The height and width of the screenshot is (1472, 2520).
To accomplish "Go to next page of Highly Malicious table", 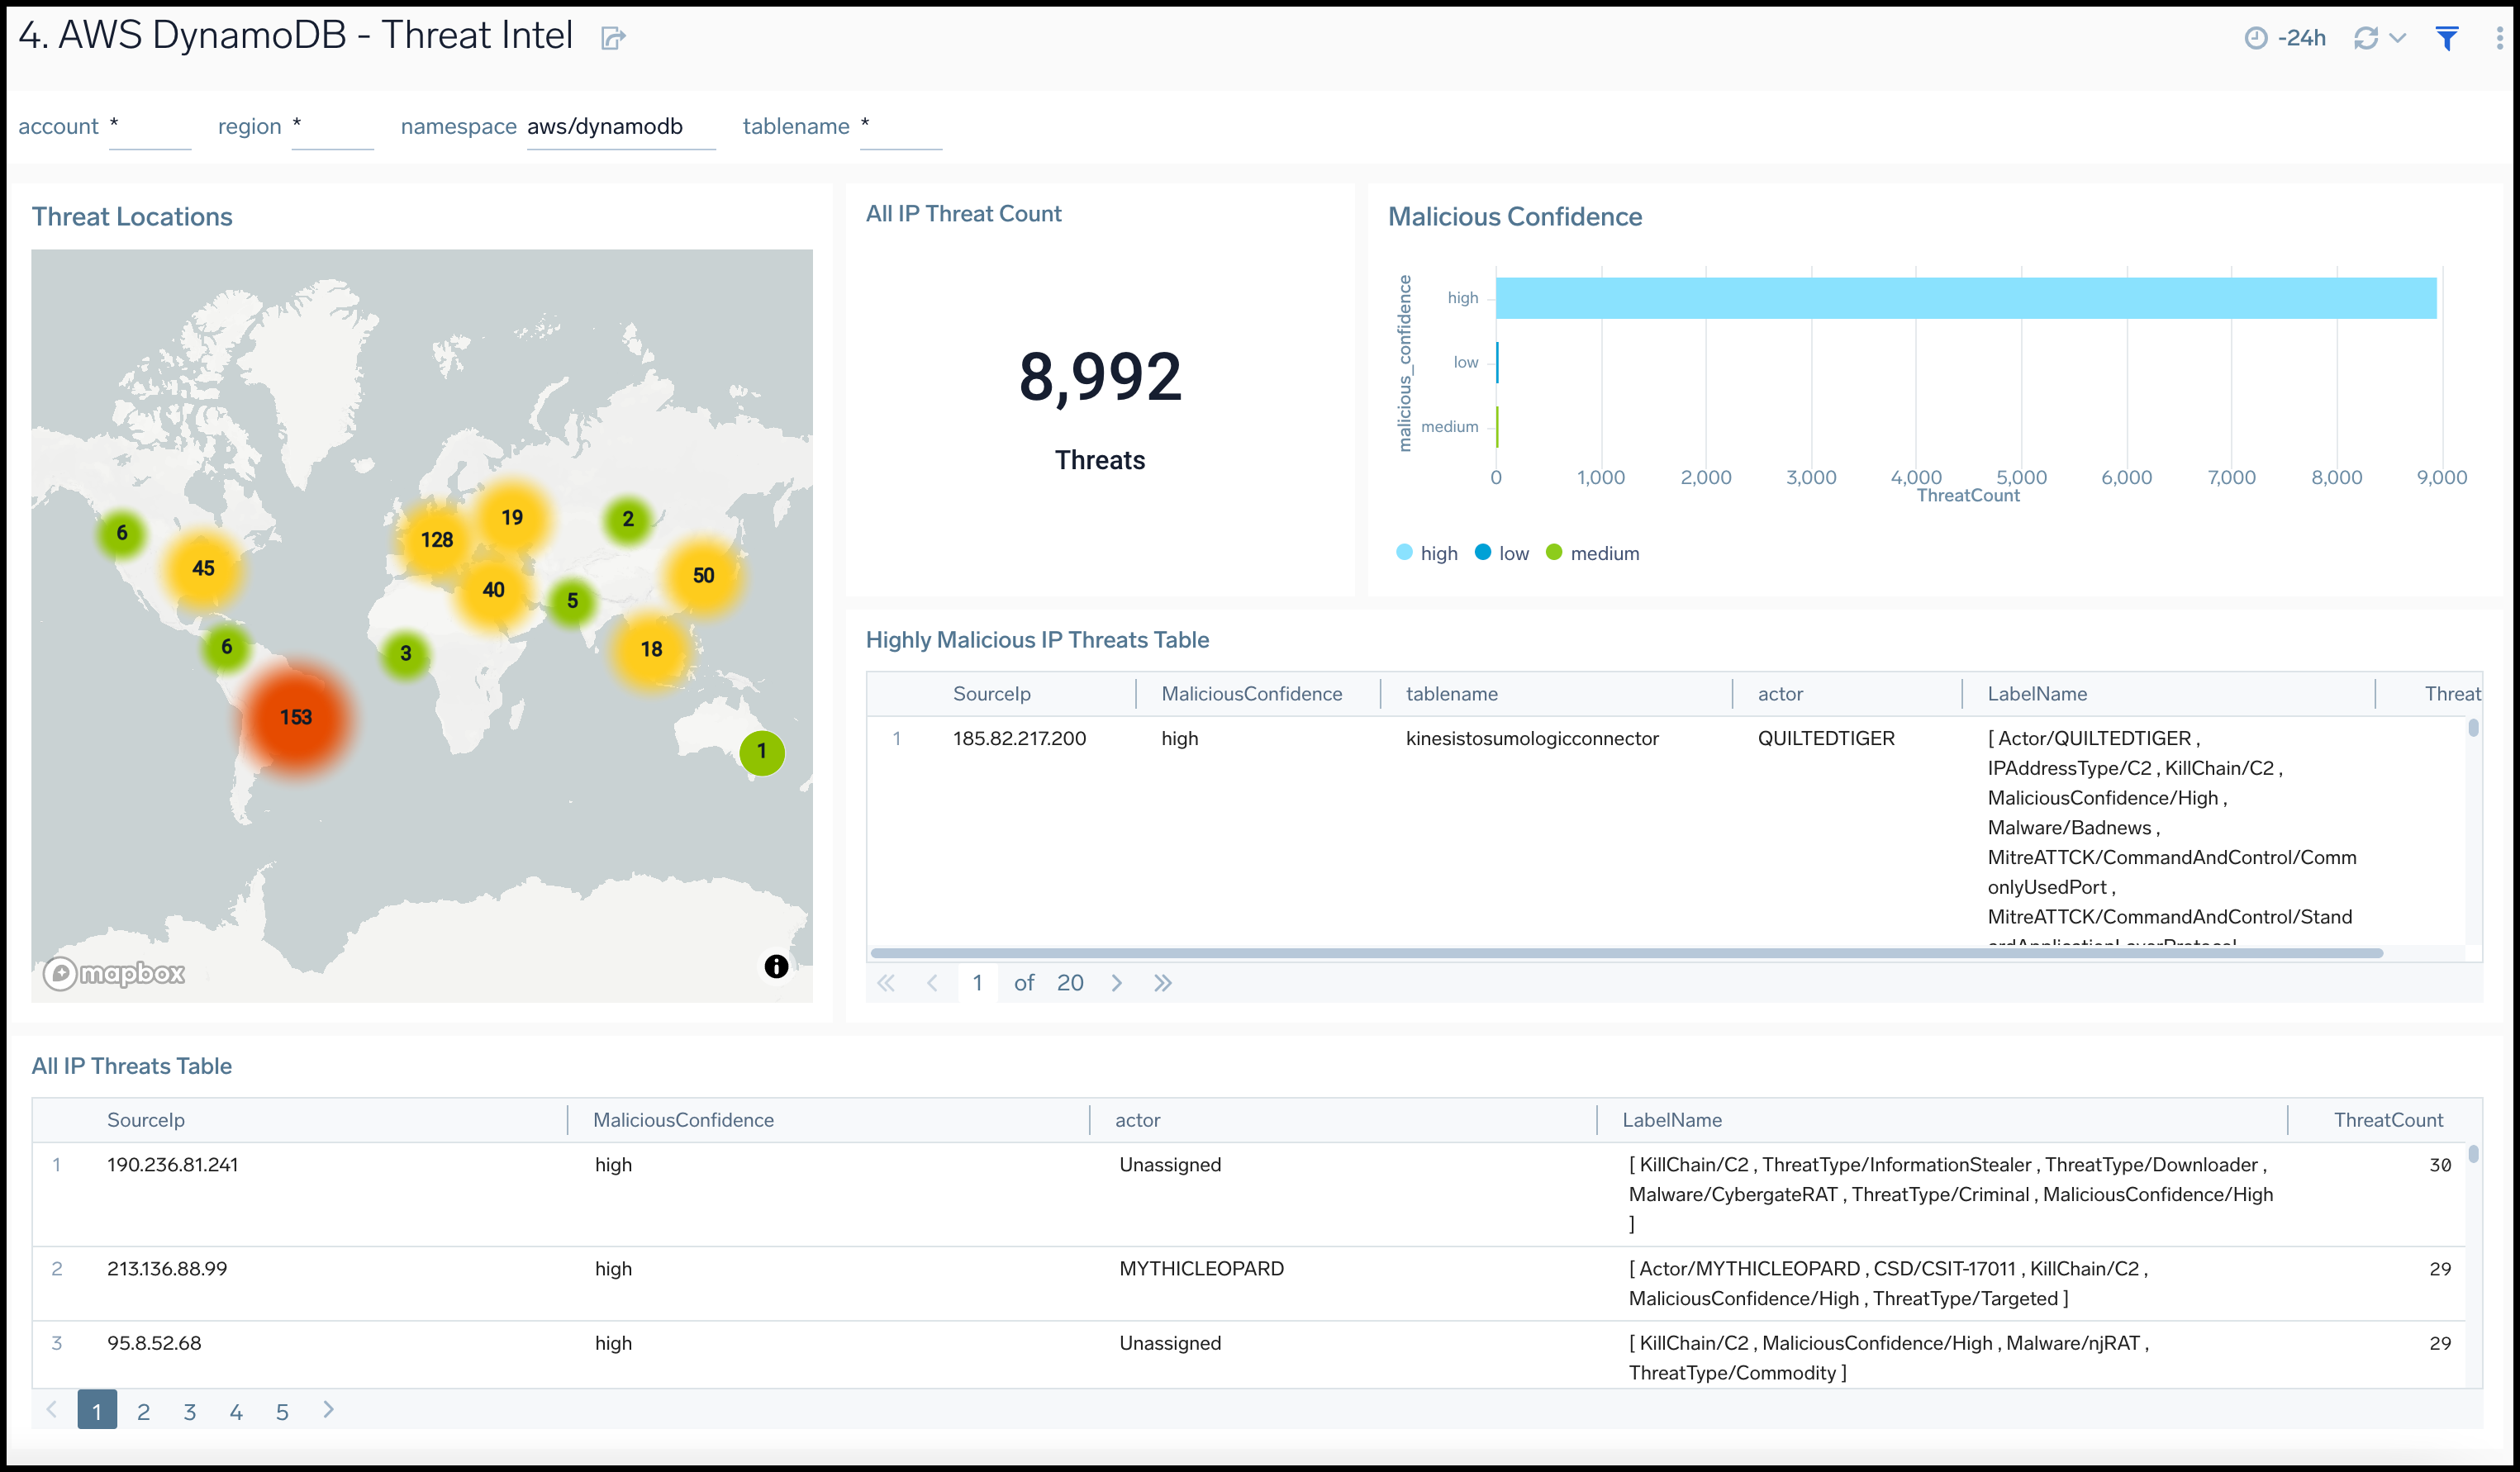I will pos(1117,983).
